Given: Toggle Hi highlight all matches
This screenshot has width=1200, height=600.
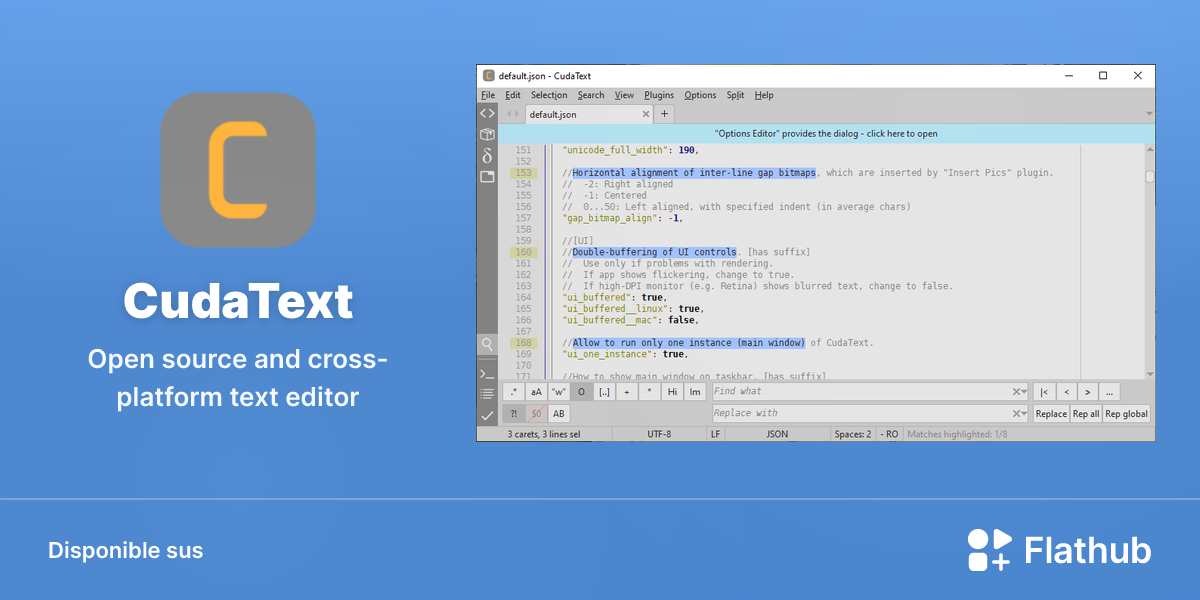Looking at the screenshot, I should click(x=672, y=392).
